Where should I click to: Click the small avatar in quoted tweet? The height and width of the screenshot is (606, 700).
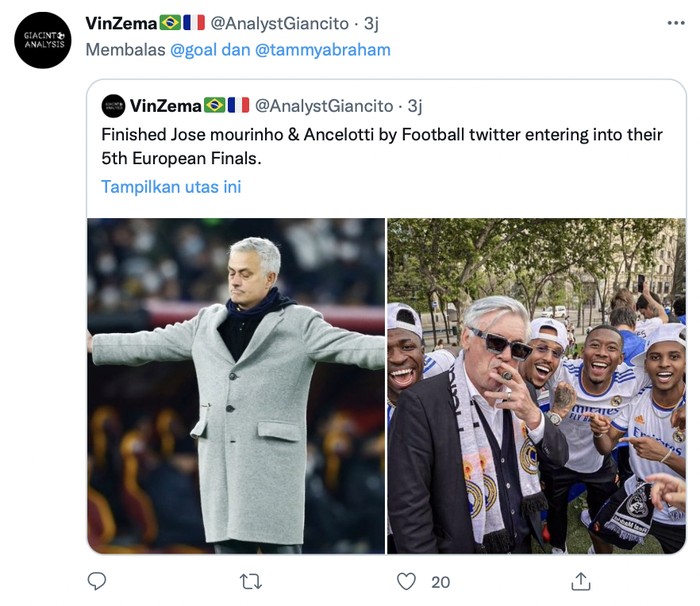pyautogui.click(x=113, y=106)
